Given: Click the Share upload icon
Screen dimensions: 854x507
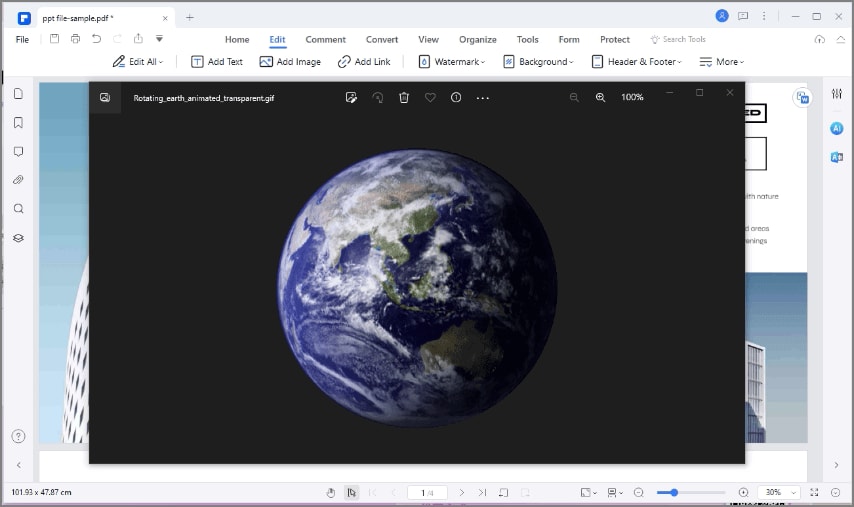Looking at the screenshot, I should pyautogui.click(x=138, y=38).
